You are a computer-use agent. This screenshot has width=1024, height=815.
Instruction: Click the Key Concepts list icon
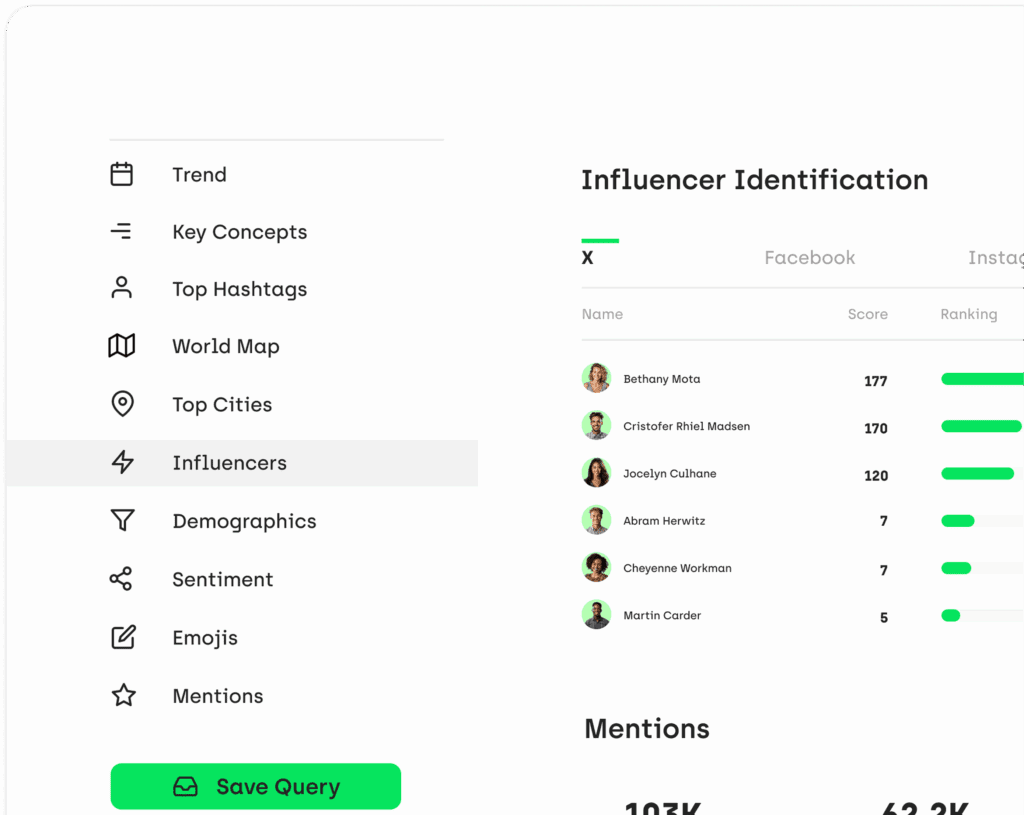click(x=121, y=232)
